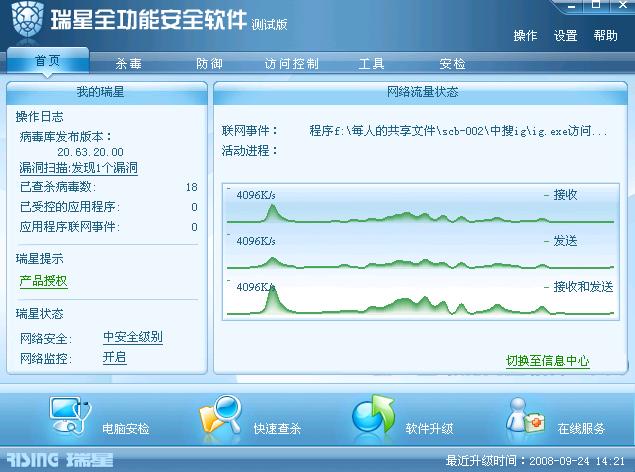635x472 pixels.
Task: Open the 工具 tools tab
Action: [371, 64]
